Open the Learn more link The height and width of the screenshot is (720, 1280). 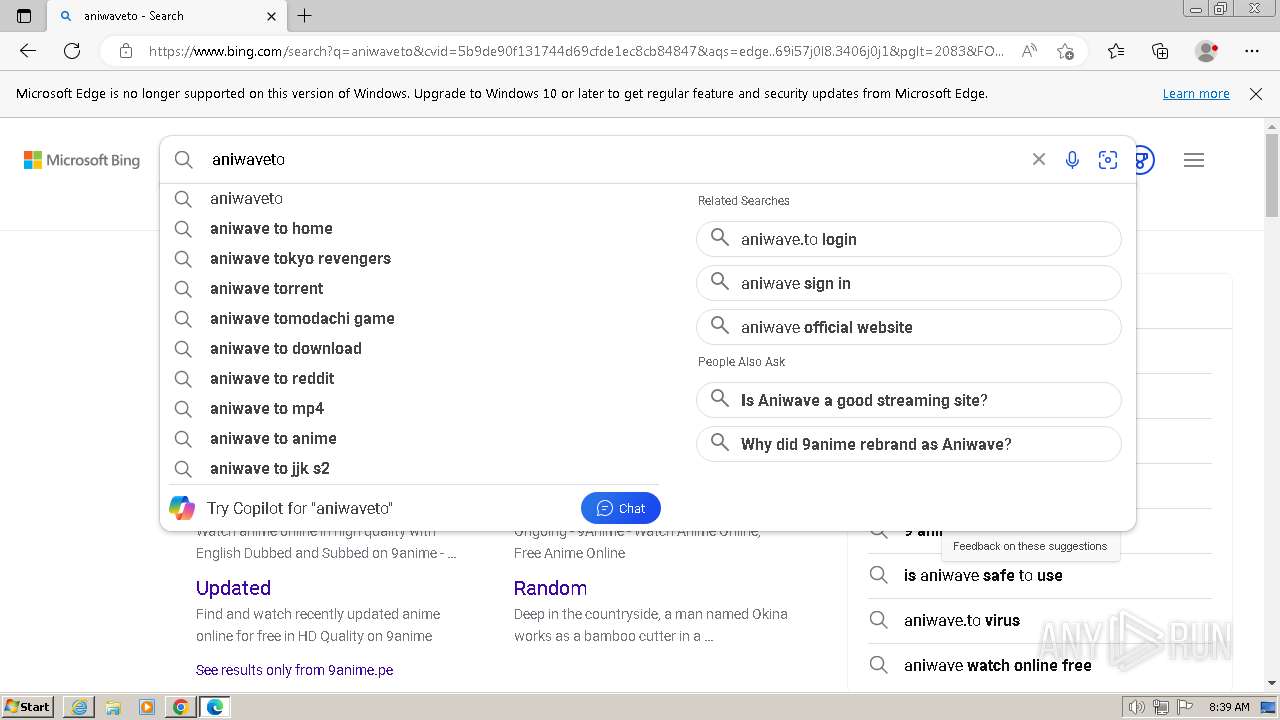[1196, 94]
